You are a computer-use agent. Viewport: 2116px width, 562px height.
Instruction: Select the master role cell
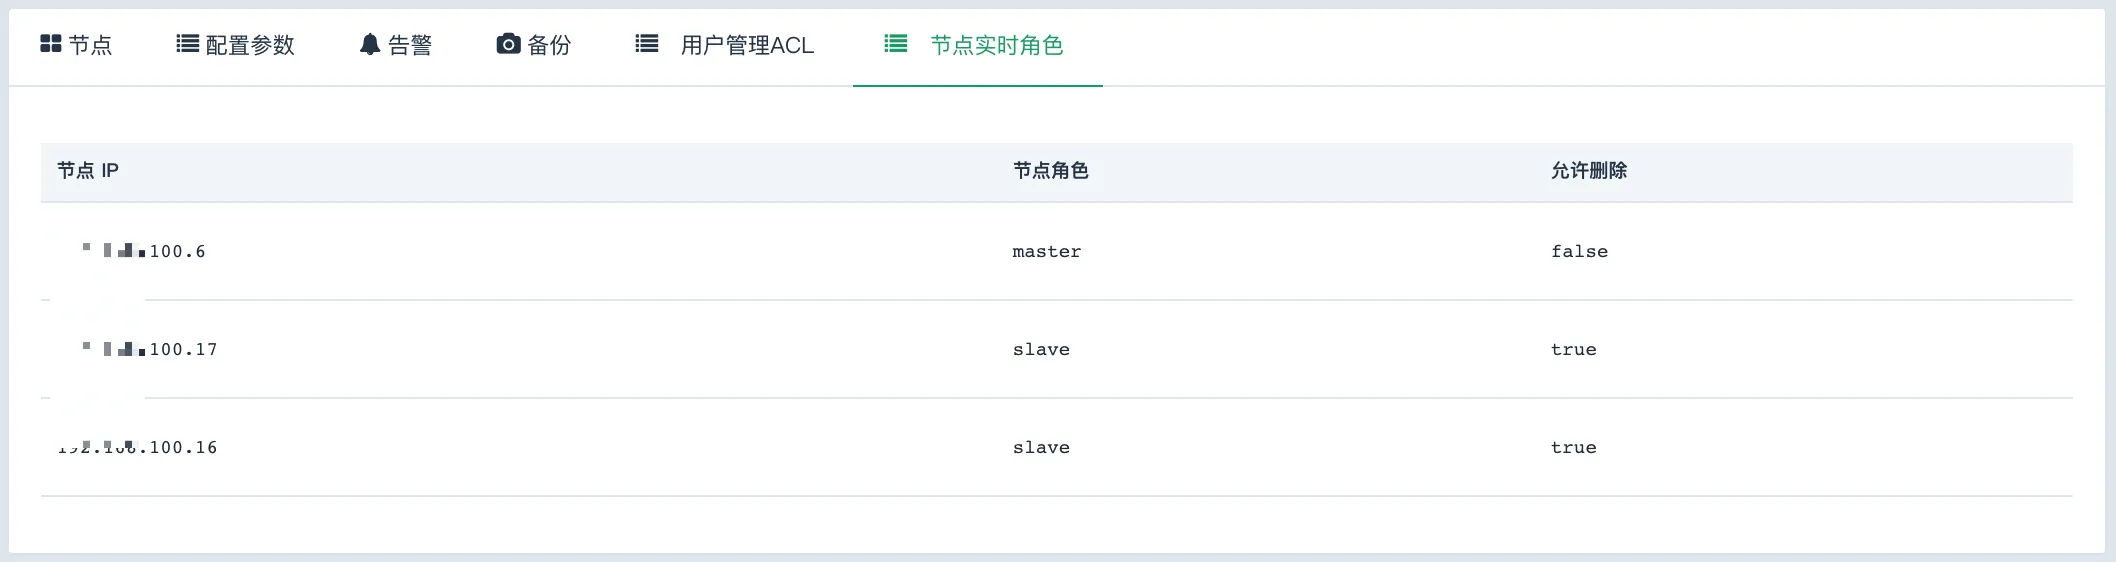pos(1046,252)
